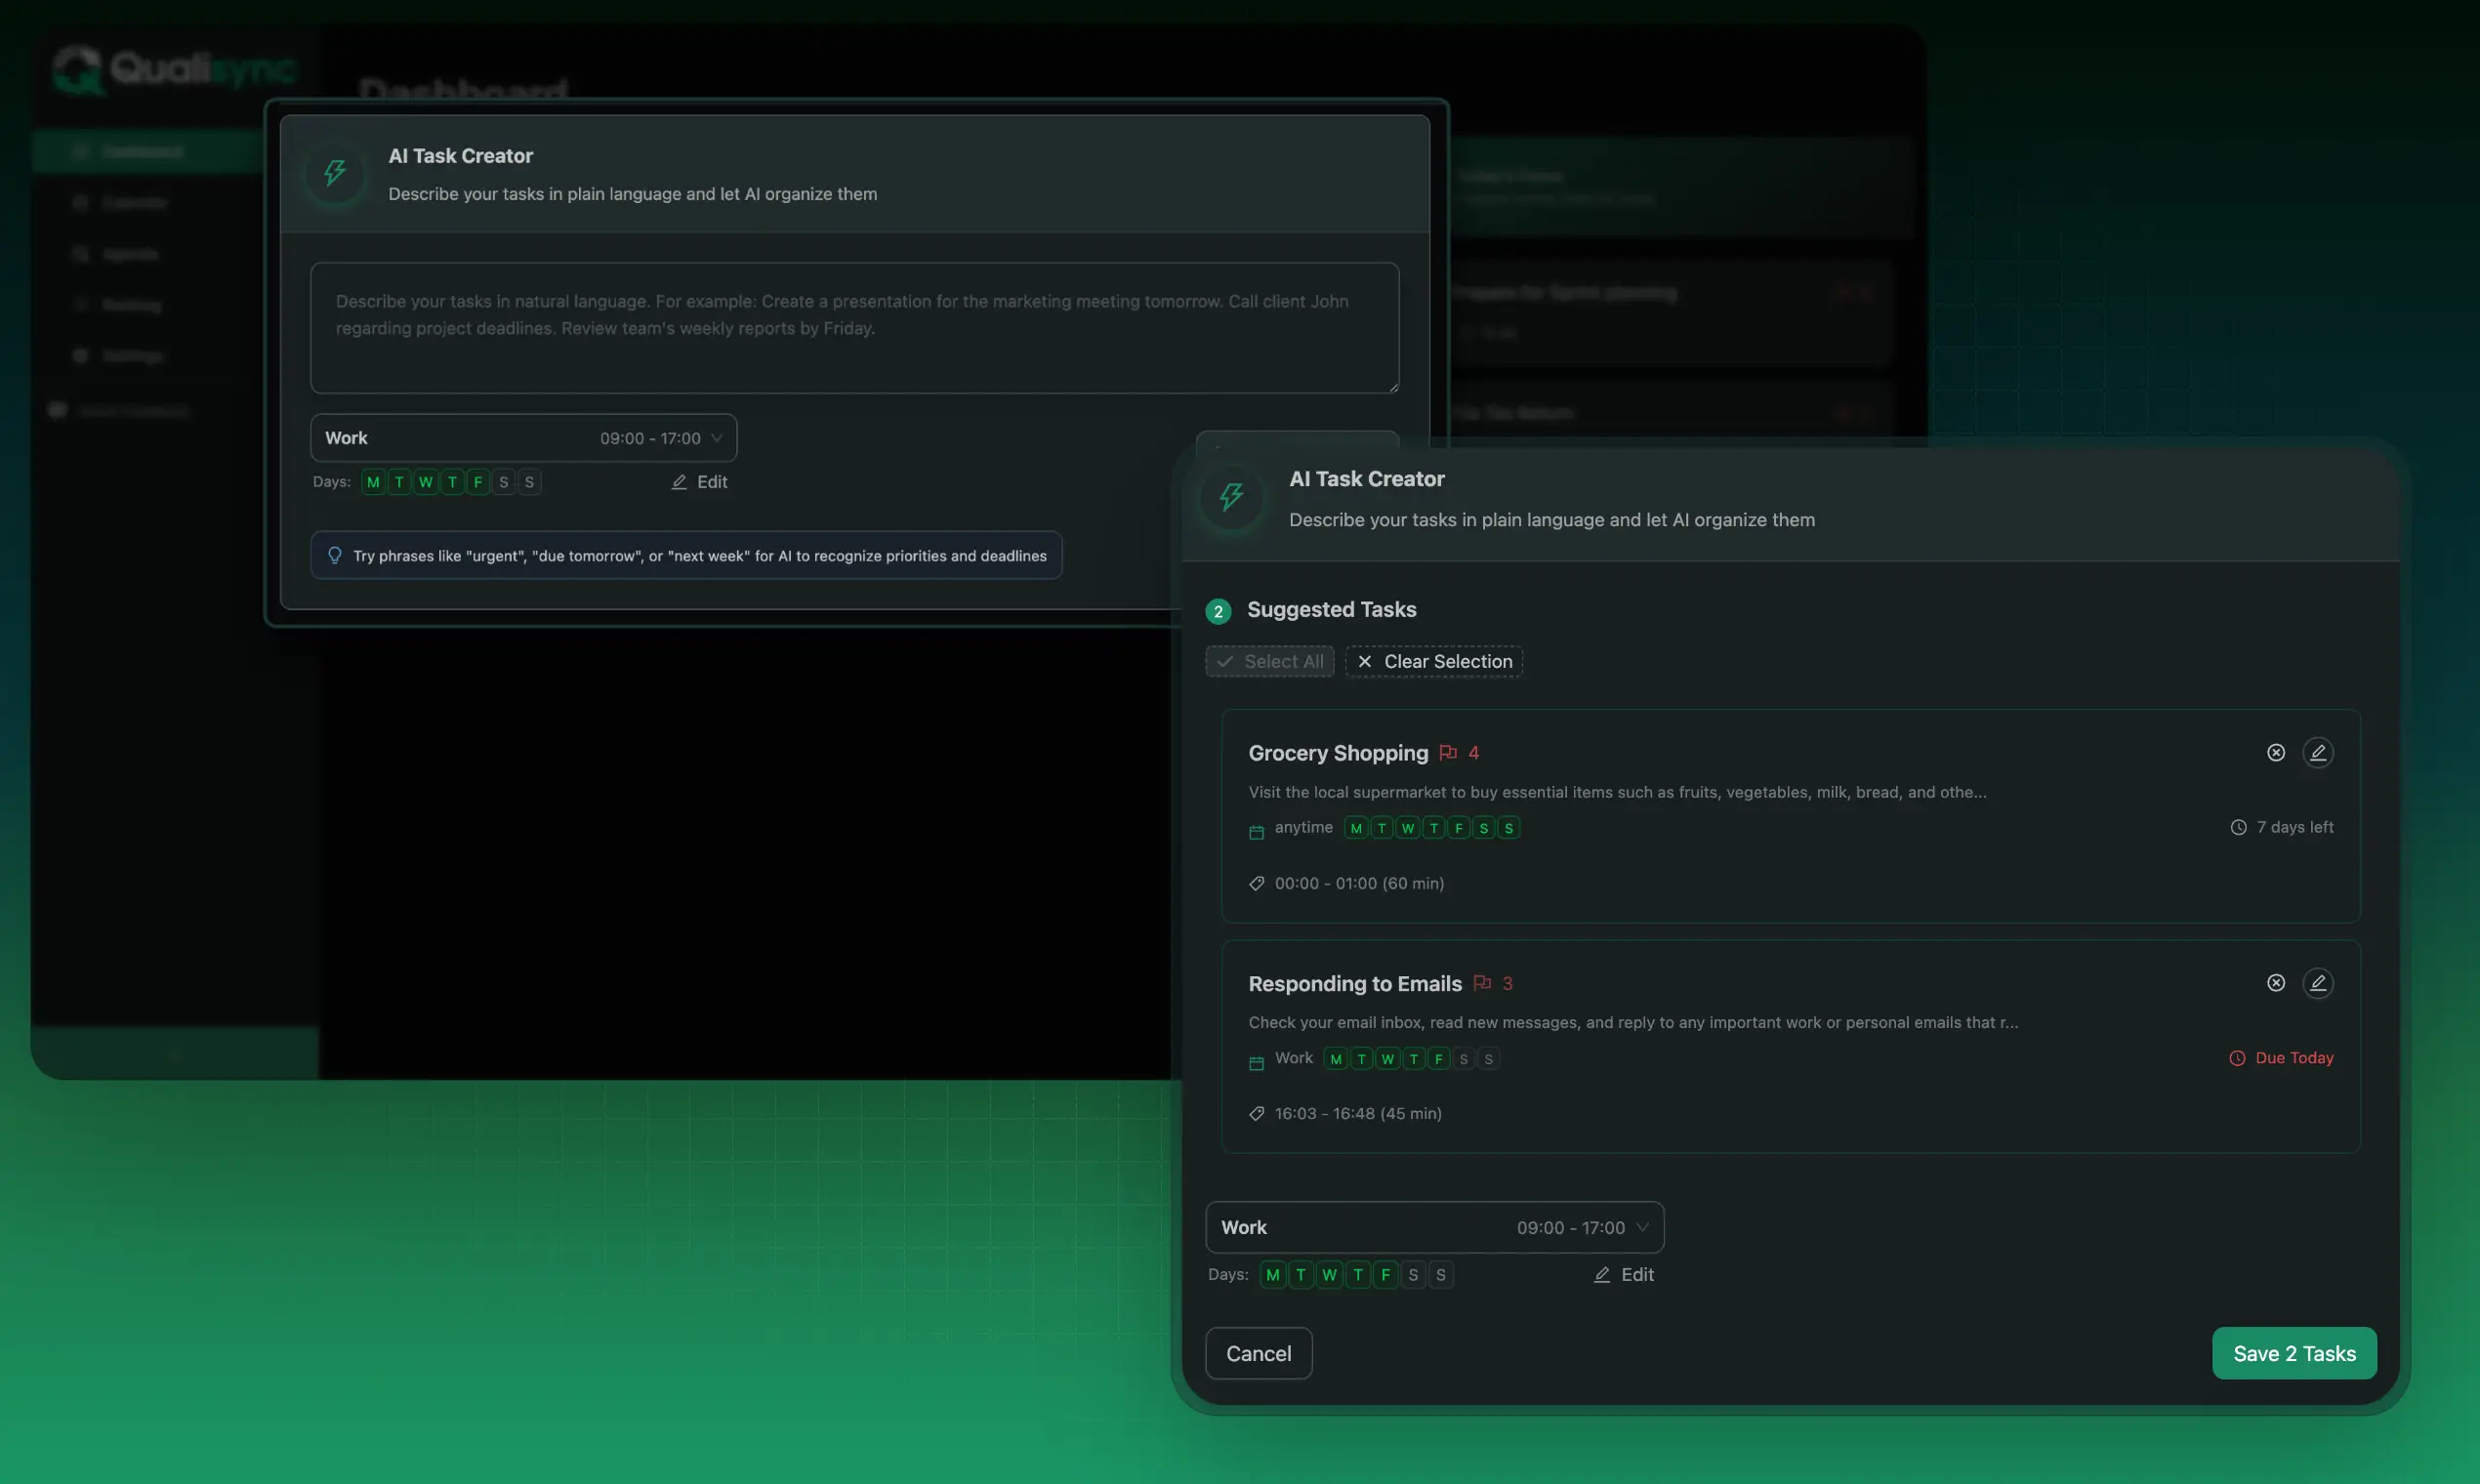
Task: Click the red priority flag beside Responding to Emails
Action: (1482, 983)
